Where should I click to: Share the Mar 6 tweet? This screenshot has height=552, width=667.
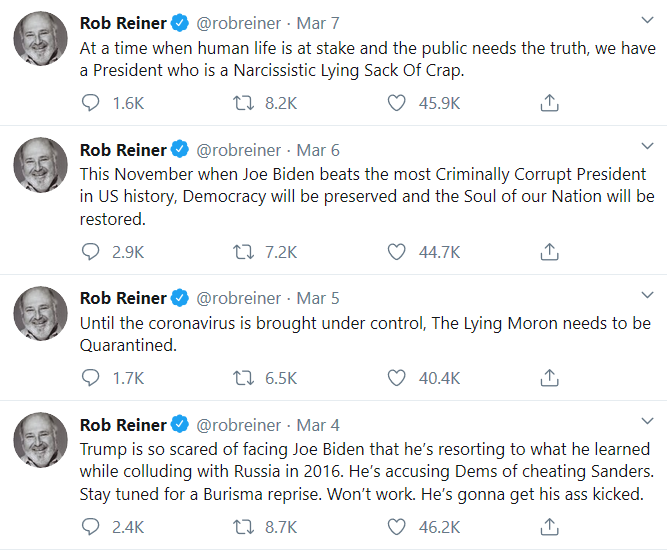pos(549,252)
